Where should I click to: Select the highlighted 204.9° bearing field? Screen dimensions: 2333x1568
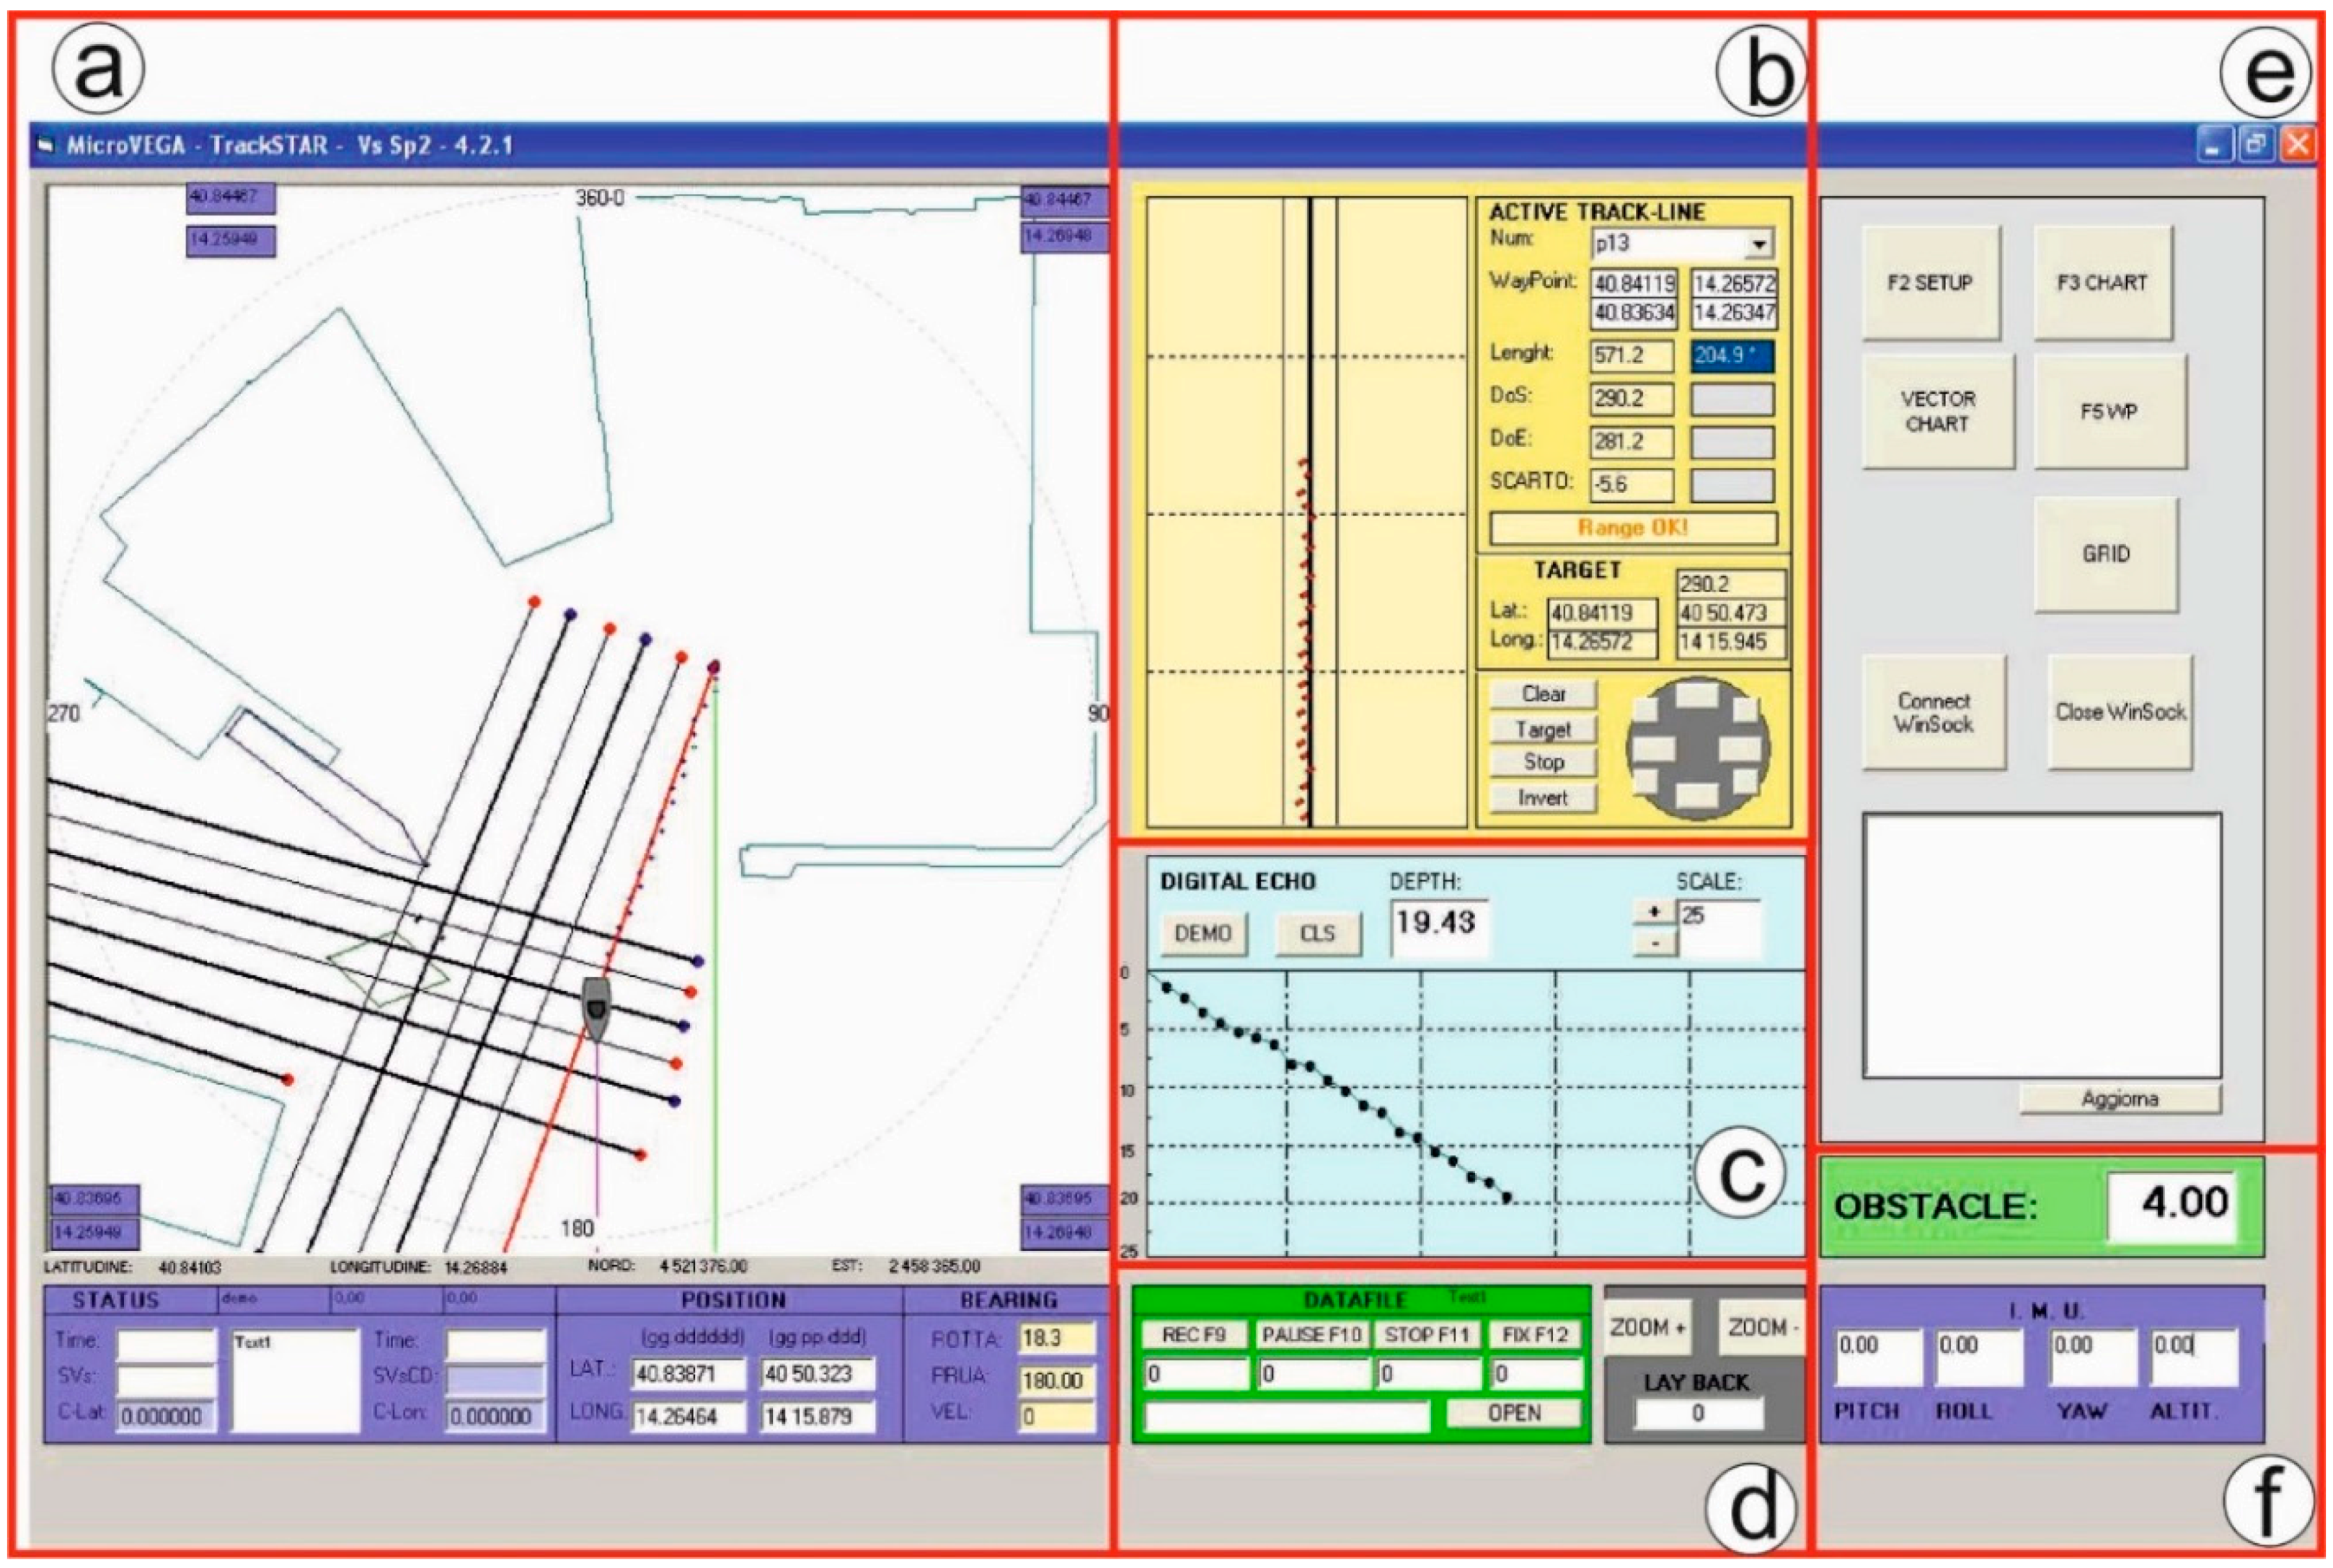(1732, 356)
